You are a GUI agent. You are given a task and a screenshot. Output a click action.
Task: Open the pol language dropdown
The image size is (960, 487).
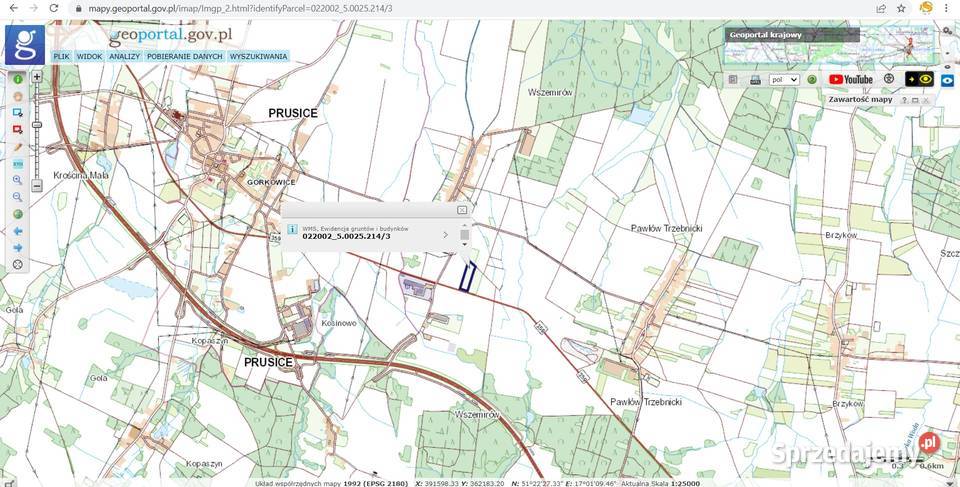point(784,80)
